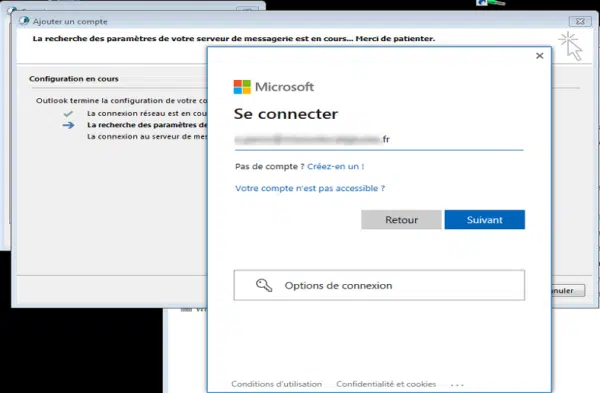Go back with the Retour button
The image size is (600, 393).
click(401, 220)
